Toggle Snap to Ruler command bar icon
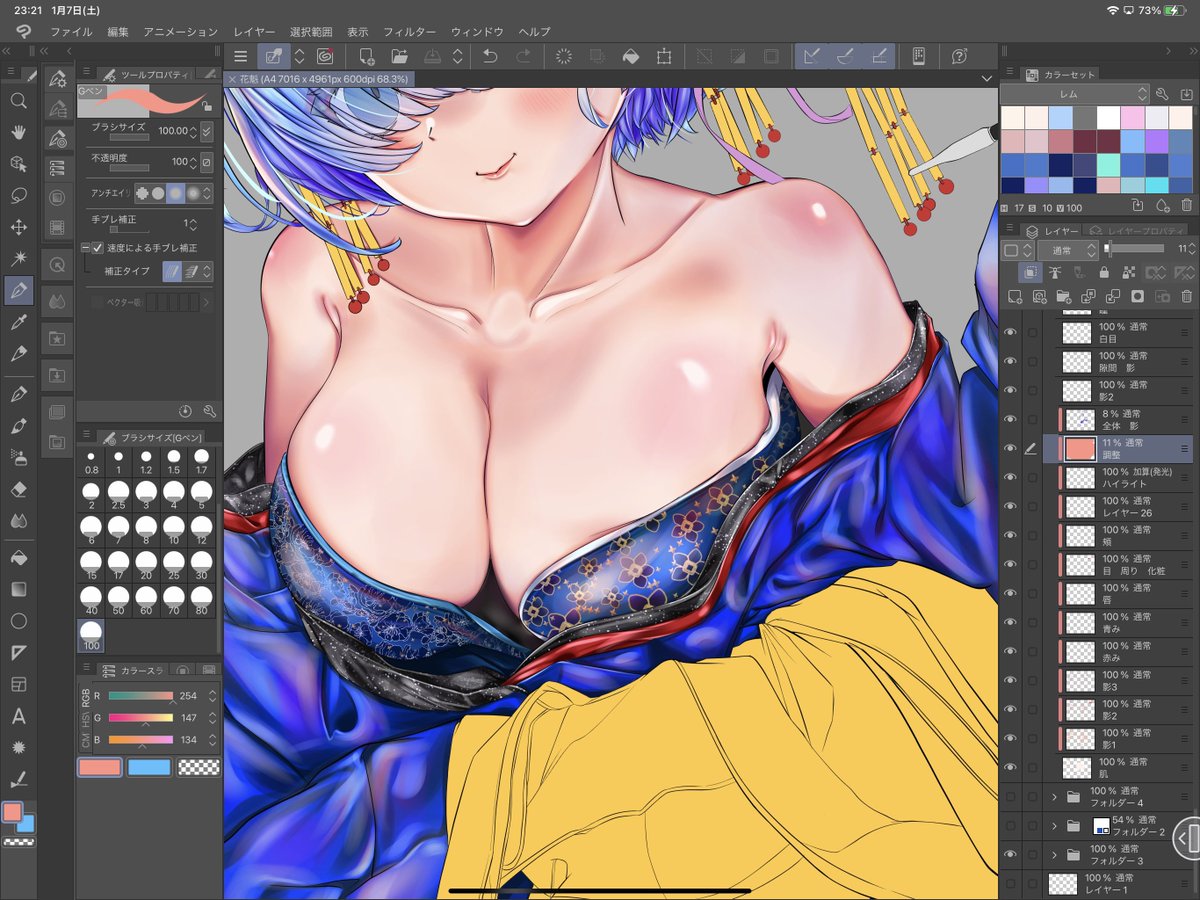1200x900 pixels. click(x=812, y=56)
